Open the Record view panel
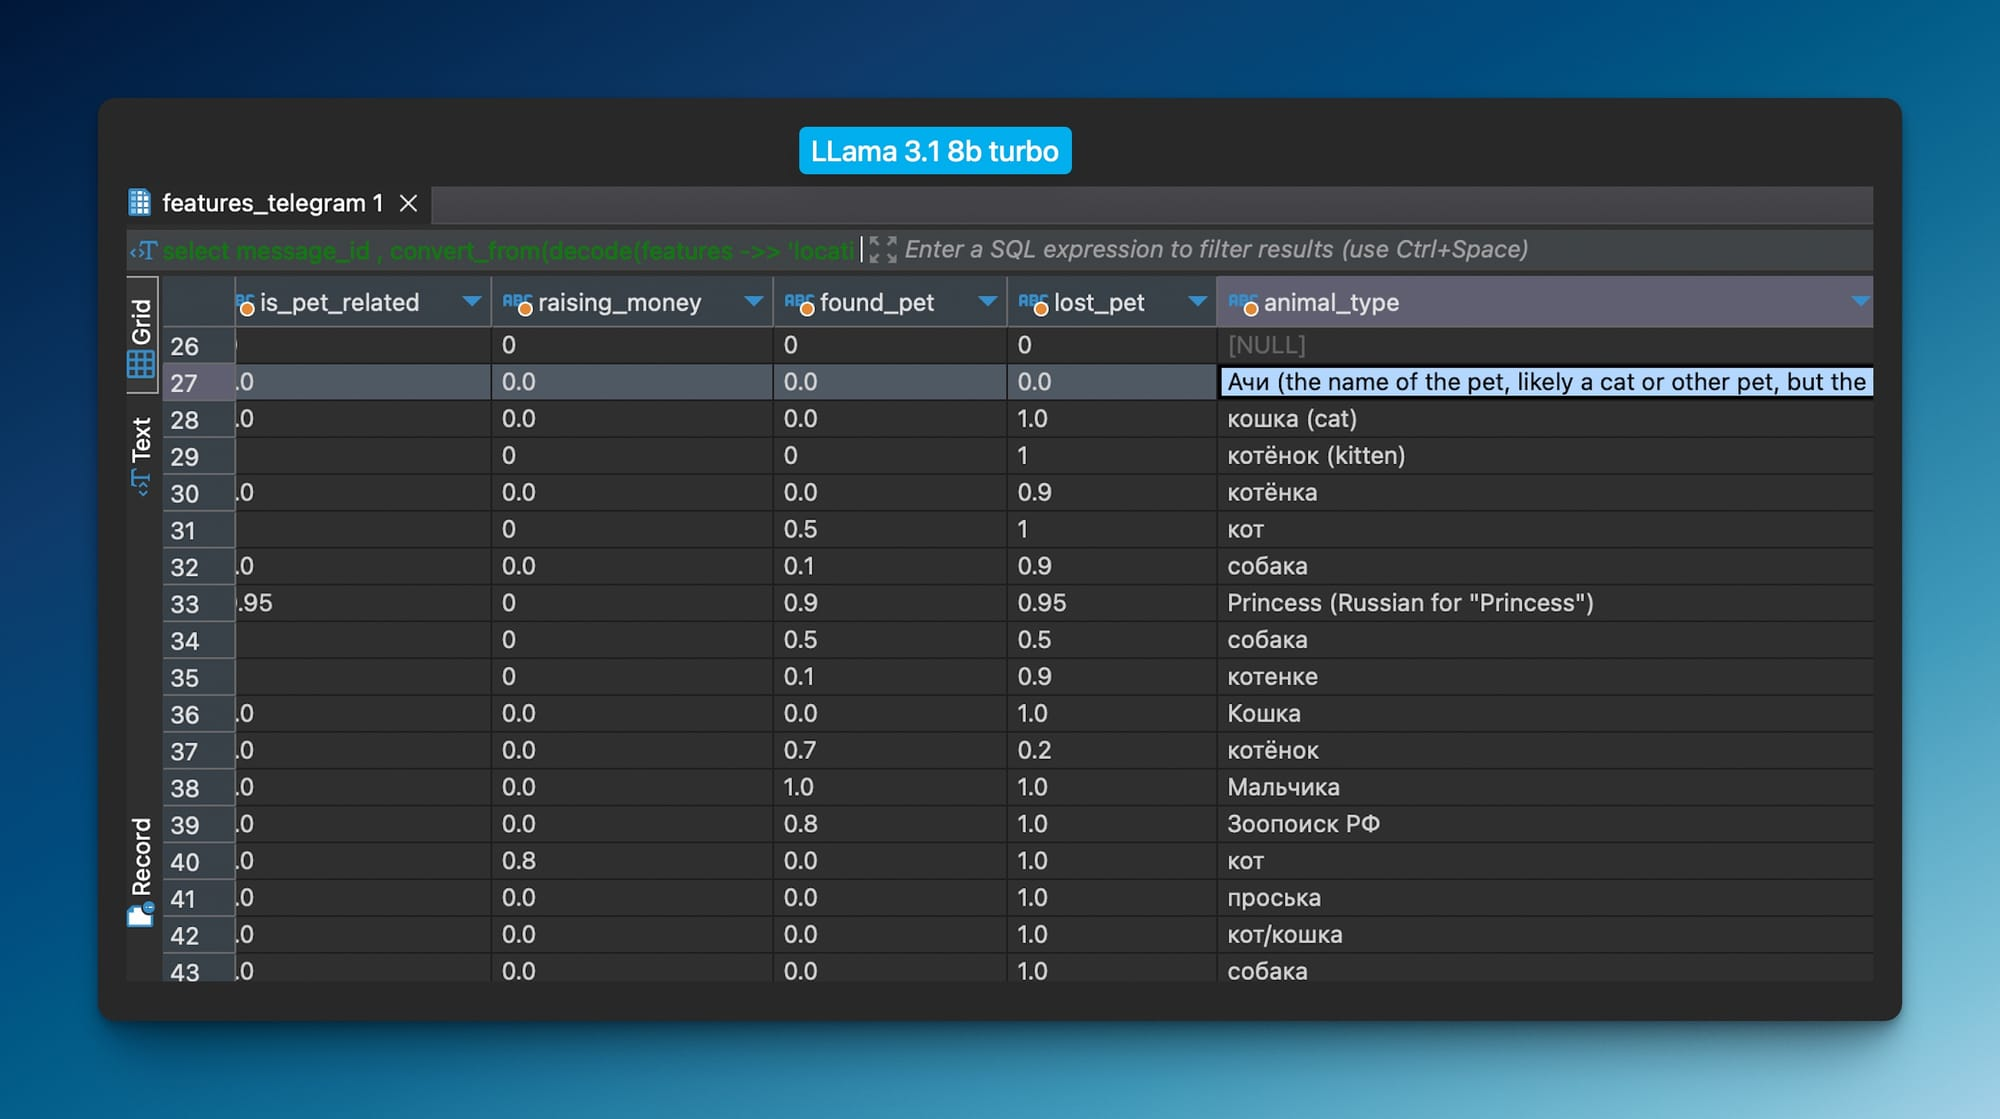The height and width of the screenshot is (1119, 2000). pos(141,871)
